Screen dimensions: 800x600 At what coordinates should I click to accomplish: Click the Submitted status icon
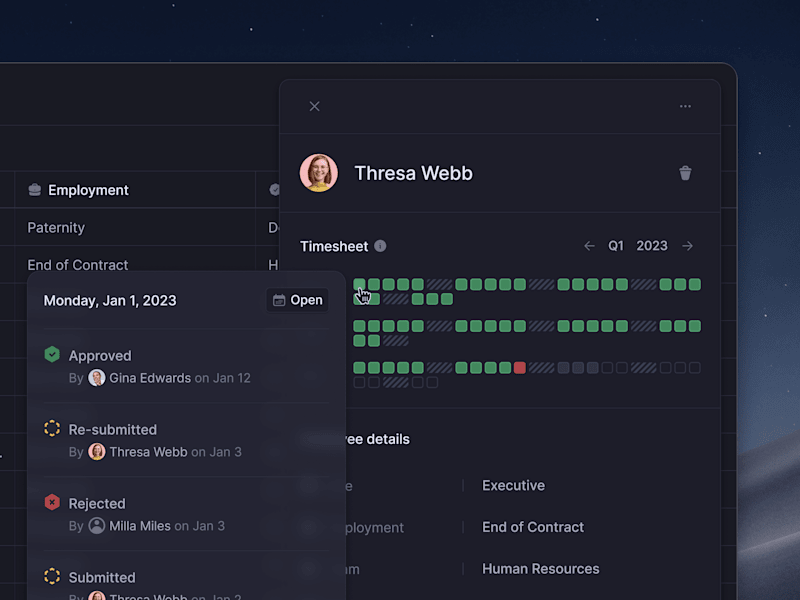[52, 576]
